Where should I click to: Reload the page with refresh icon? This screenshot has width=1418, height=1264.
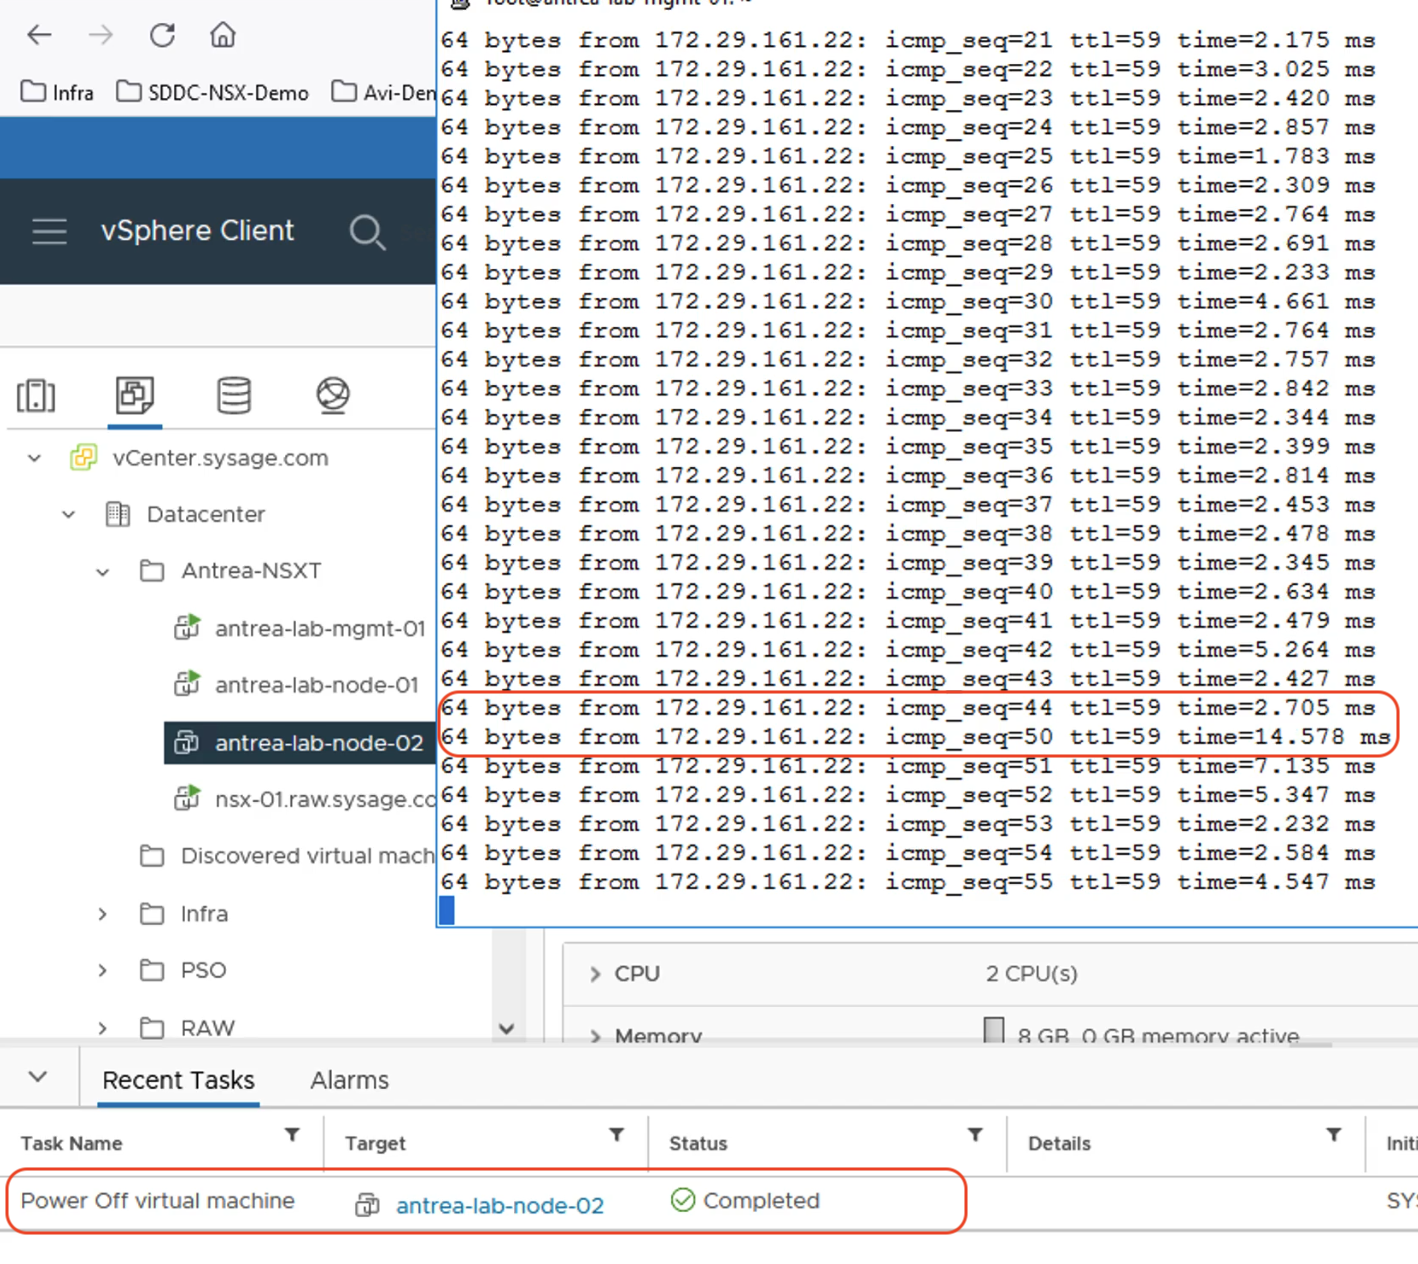tap(162, 35)
